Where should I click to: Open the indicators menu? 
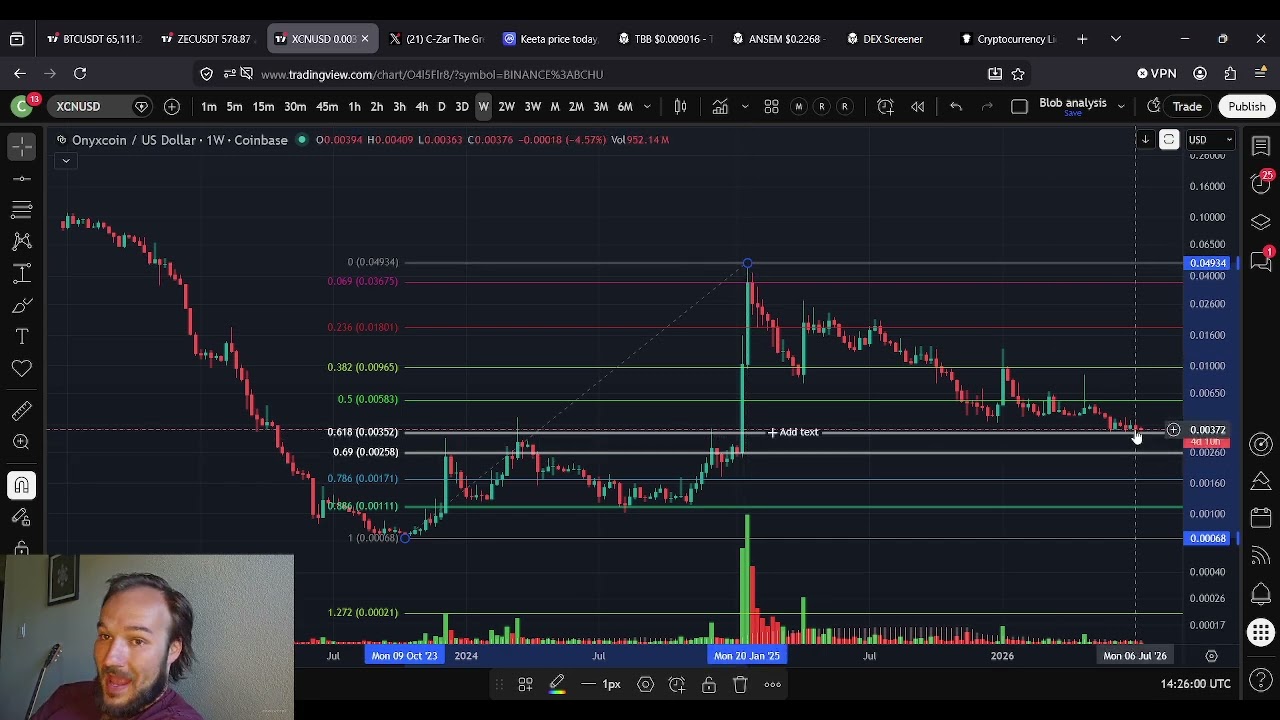(720, 106)
